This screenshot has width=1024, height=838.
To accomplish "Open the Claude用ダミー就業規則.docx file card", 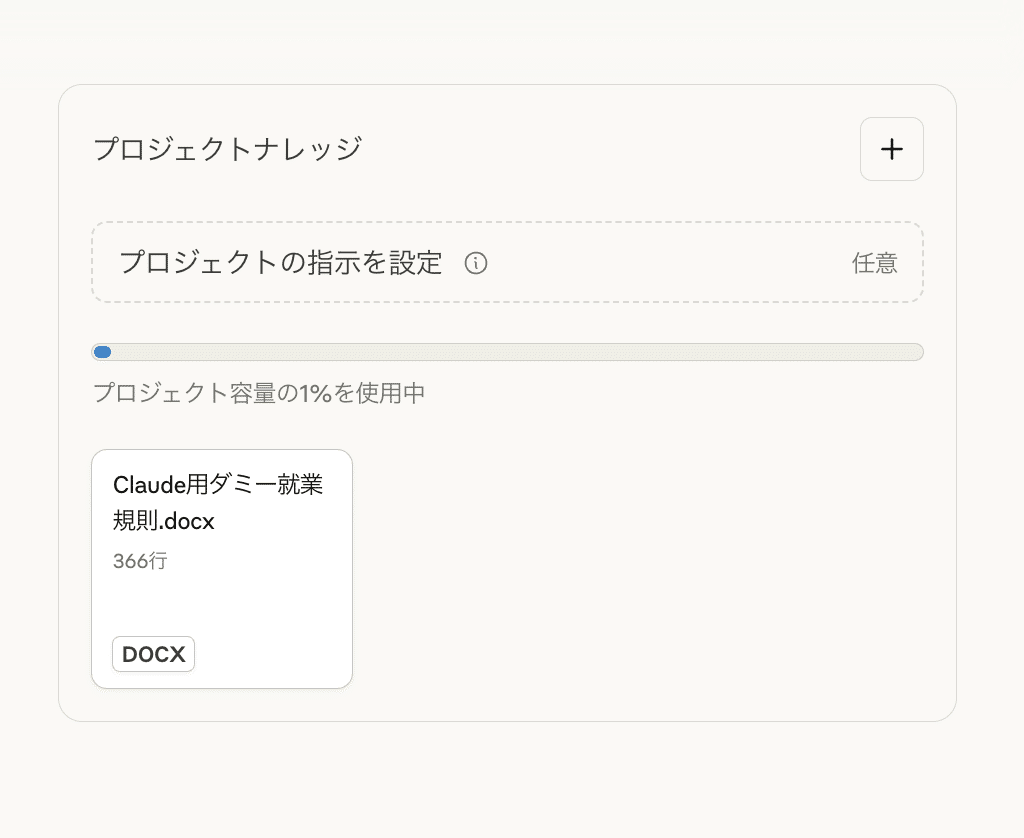I will 222,568.
